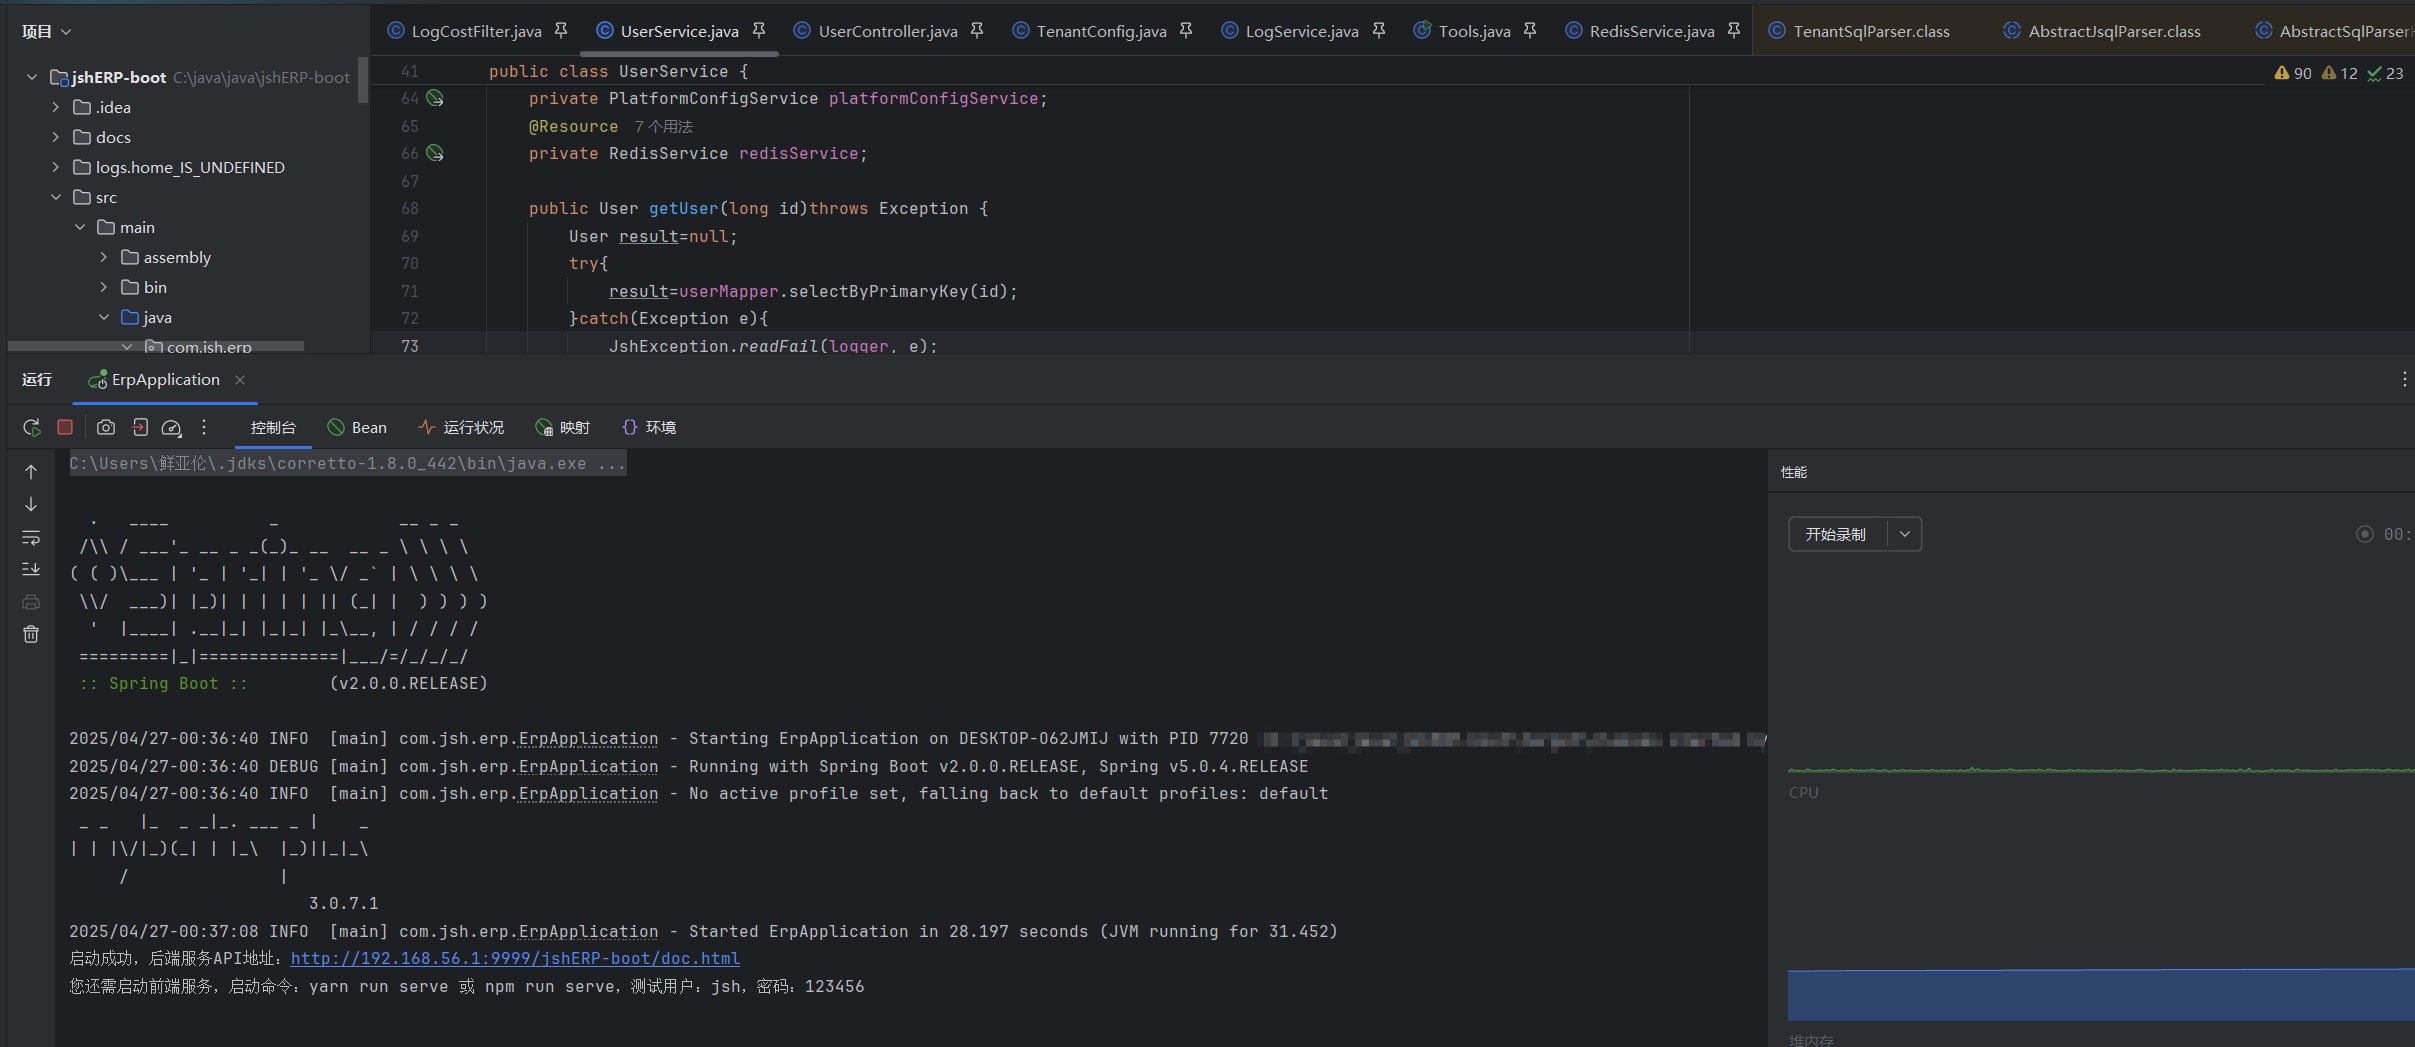Open the 项目 view dropdown
The height and width of the screenshot is (1047, 2415).
coord(47,31)
